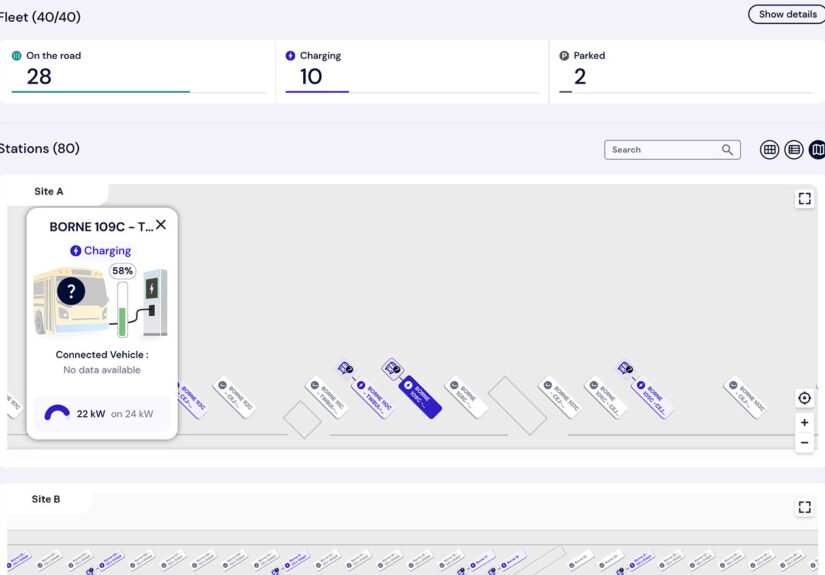
Task: Open the Site A tab
Action: (x=49, y=191)
